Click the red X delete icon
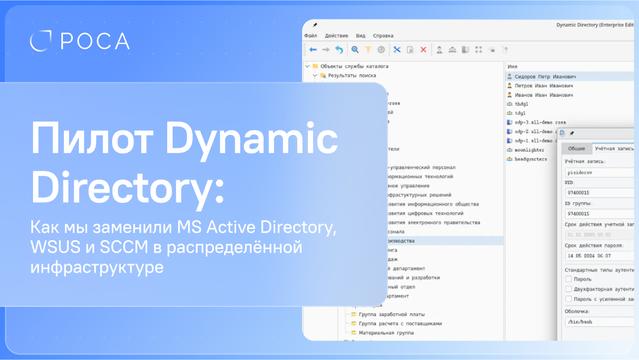This screenshot has width=639, height=360. click(423, 50)
